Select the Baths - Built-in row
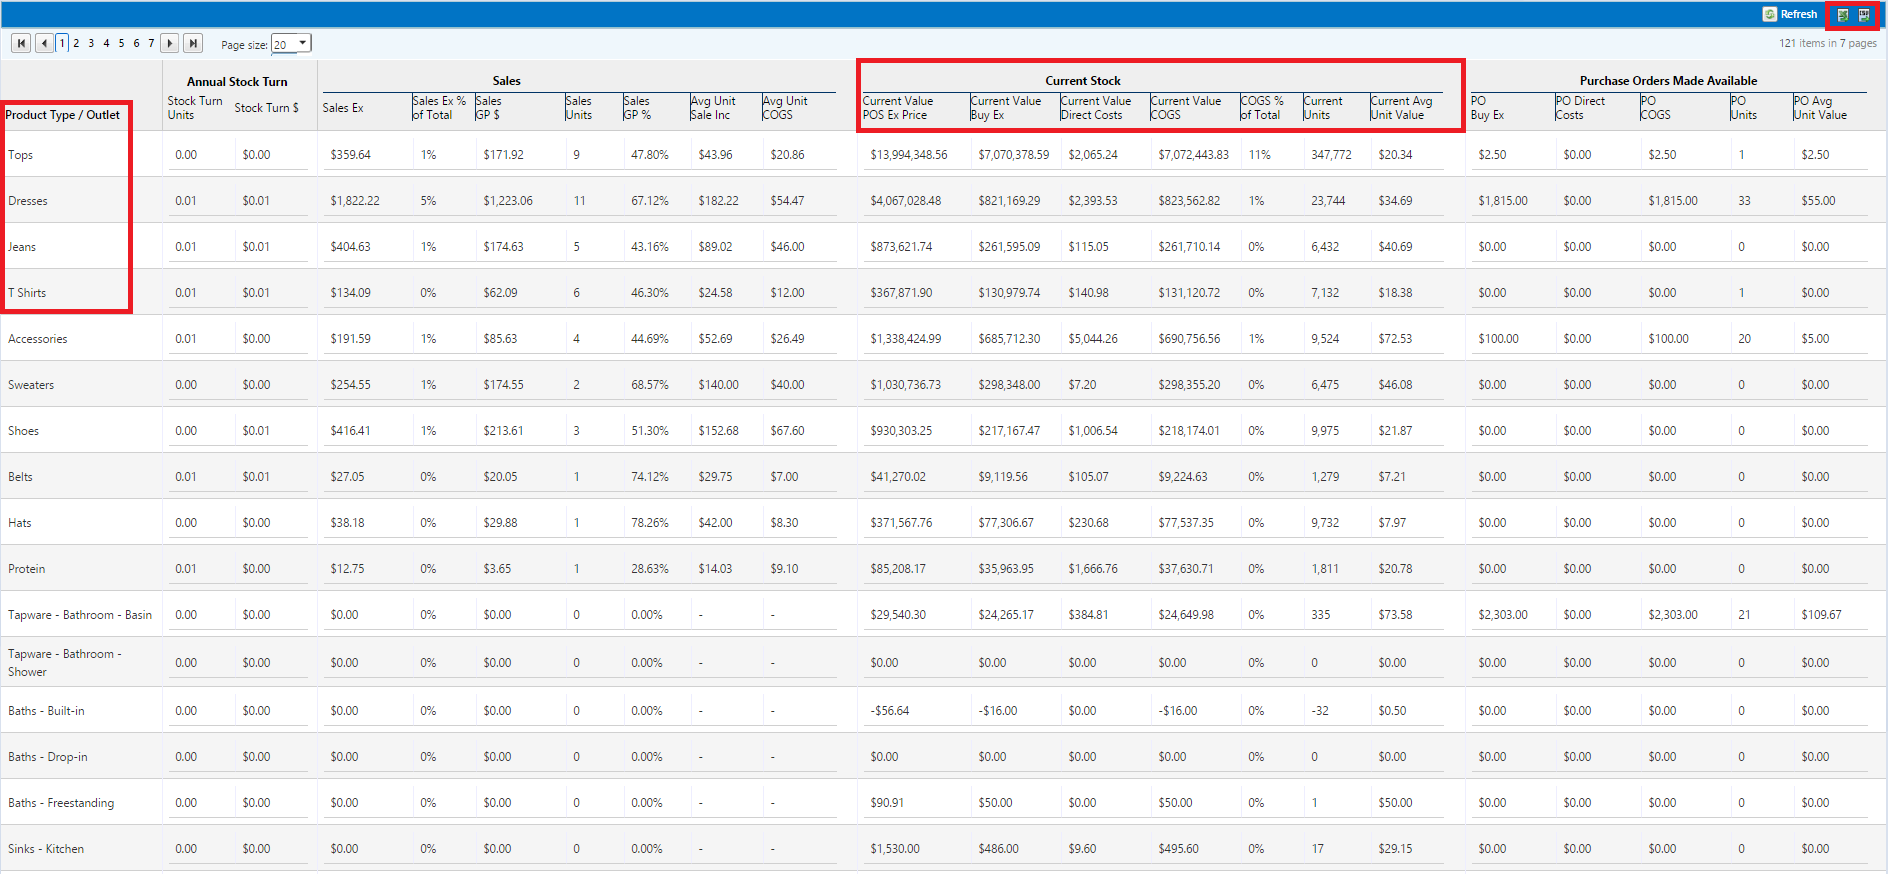This screenshot has width=1888, height=874. [x=943, y=710]
